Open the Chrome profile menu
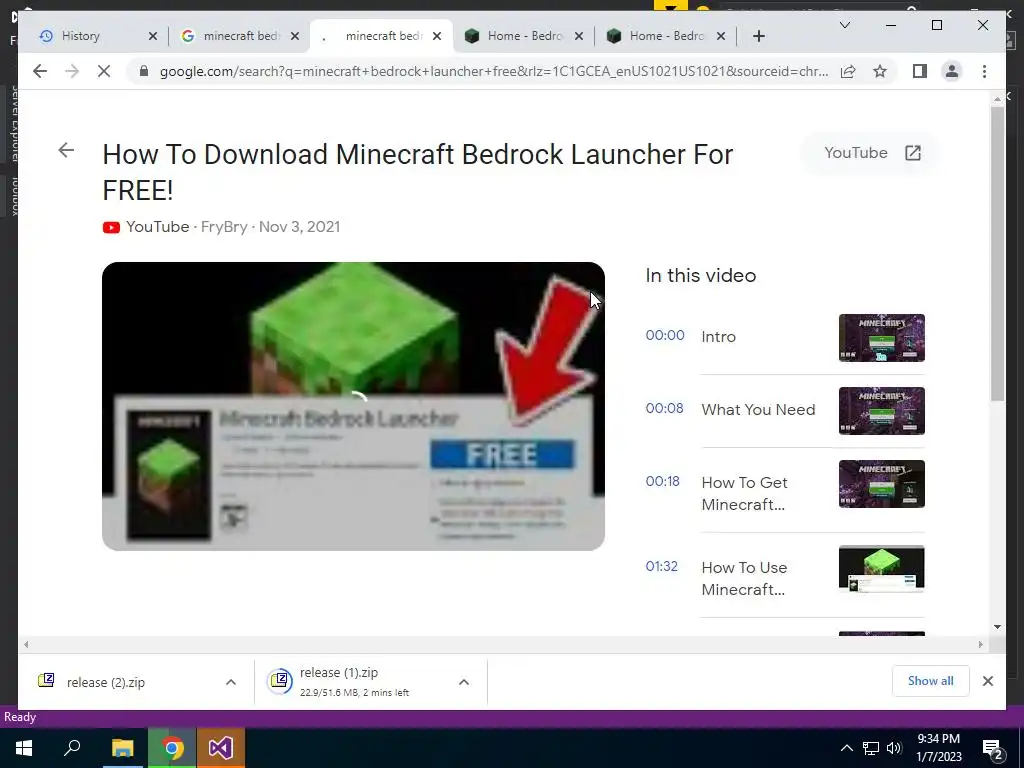1024x768 pixels. (x=952, y=71)
